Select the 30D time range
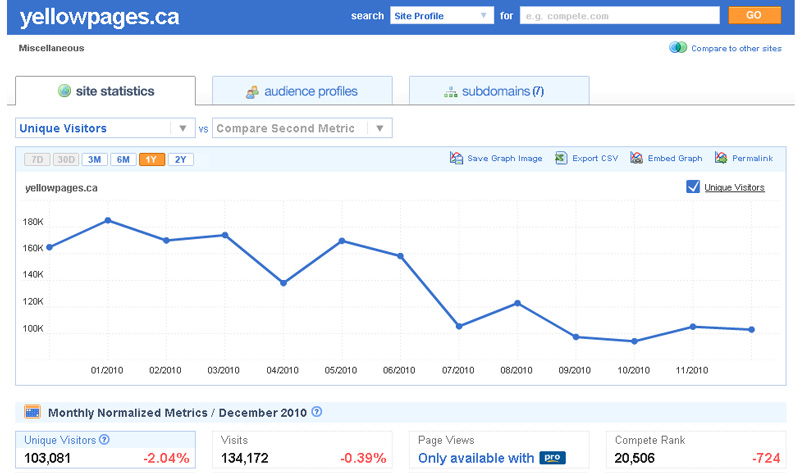The width and height of the screenshot is (800, 473). pos(66,159)
